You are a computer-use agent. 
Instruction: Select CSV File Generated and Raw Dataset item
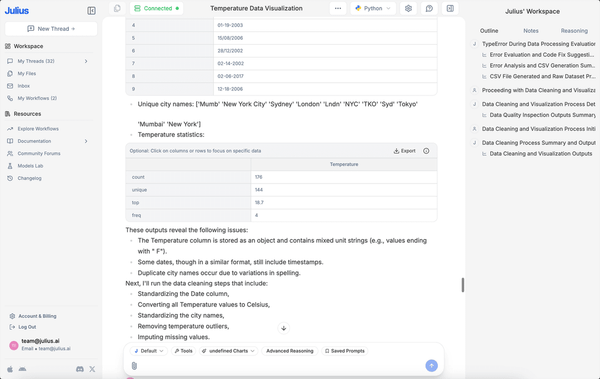[542, 76]
